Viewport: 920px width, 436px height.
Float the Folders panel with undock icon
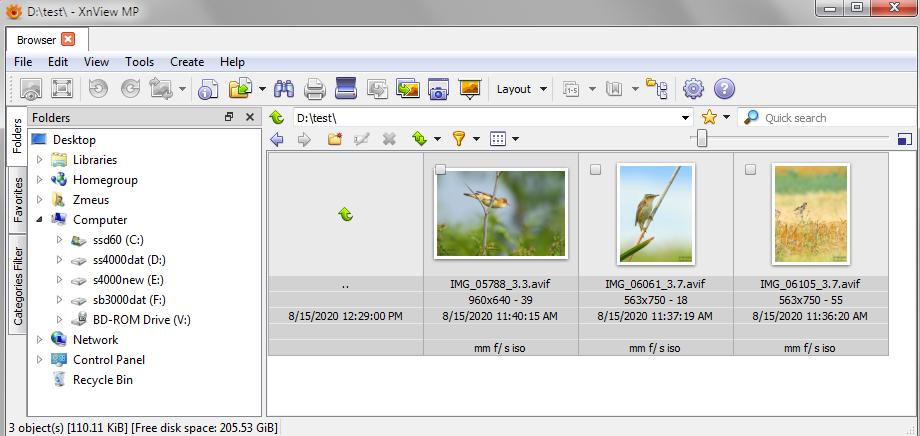[229, 117]
